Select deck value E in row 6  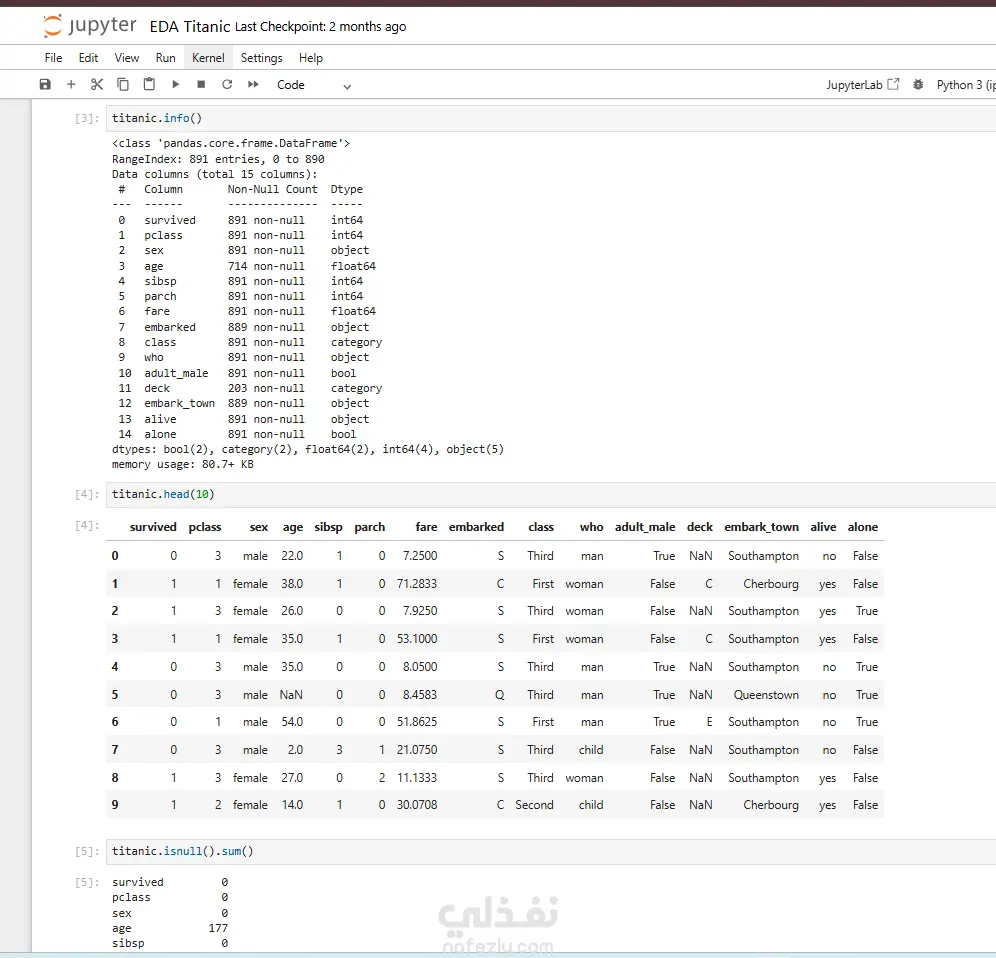(x=710, y=722)
